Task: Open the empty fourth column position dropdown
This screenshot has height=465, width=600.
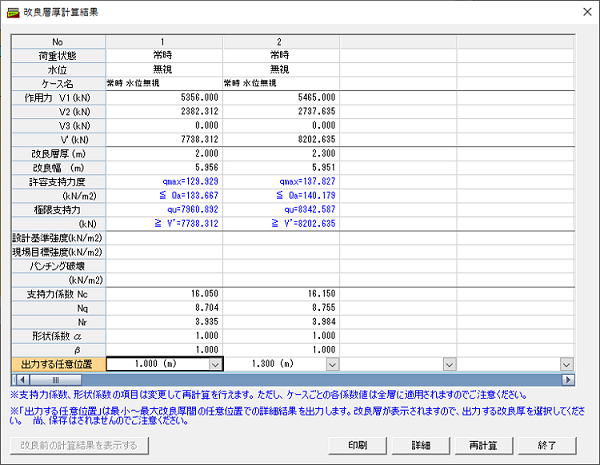Action: tap(566, 365)
